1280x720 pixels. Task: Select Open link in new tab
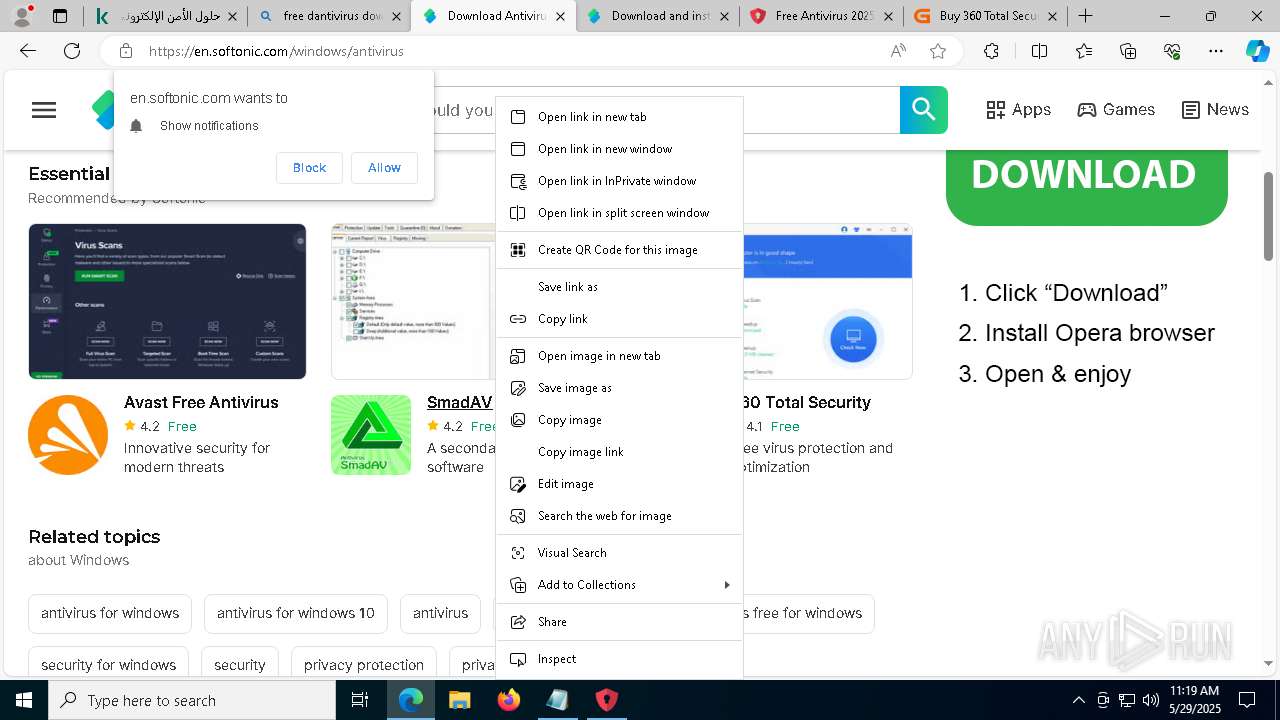coord(620,117)
